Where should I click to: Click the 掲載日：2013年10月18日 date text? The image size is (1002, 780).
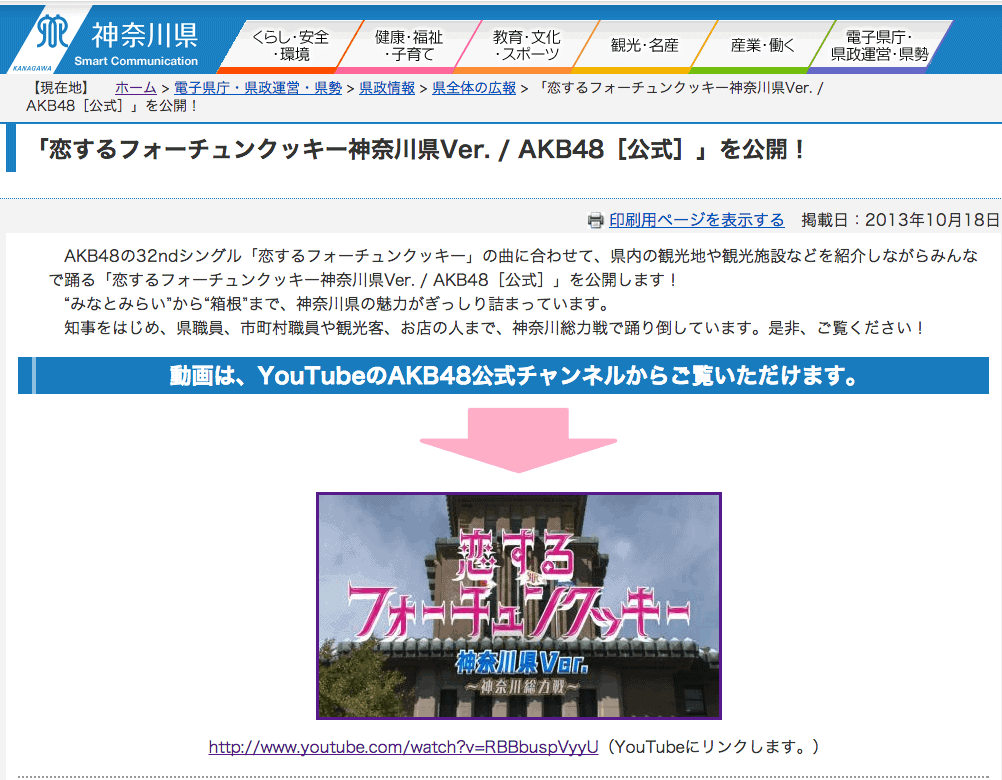900,220
